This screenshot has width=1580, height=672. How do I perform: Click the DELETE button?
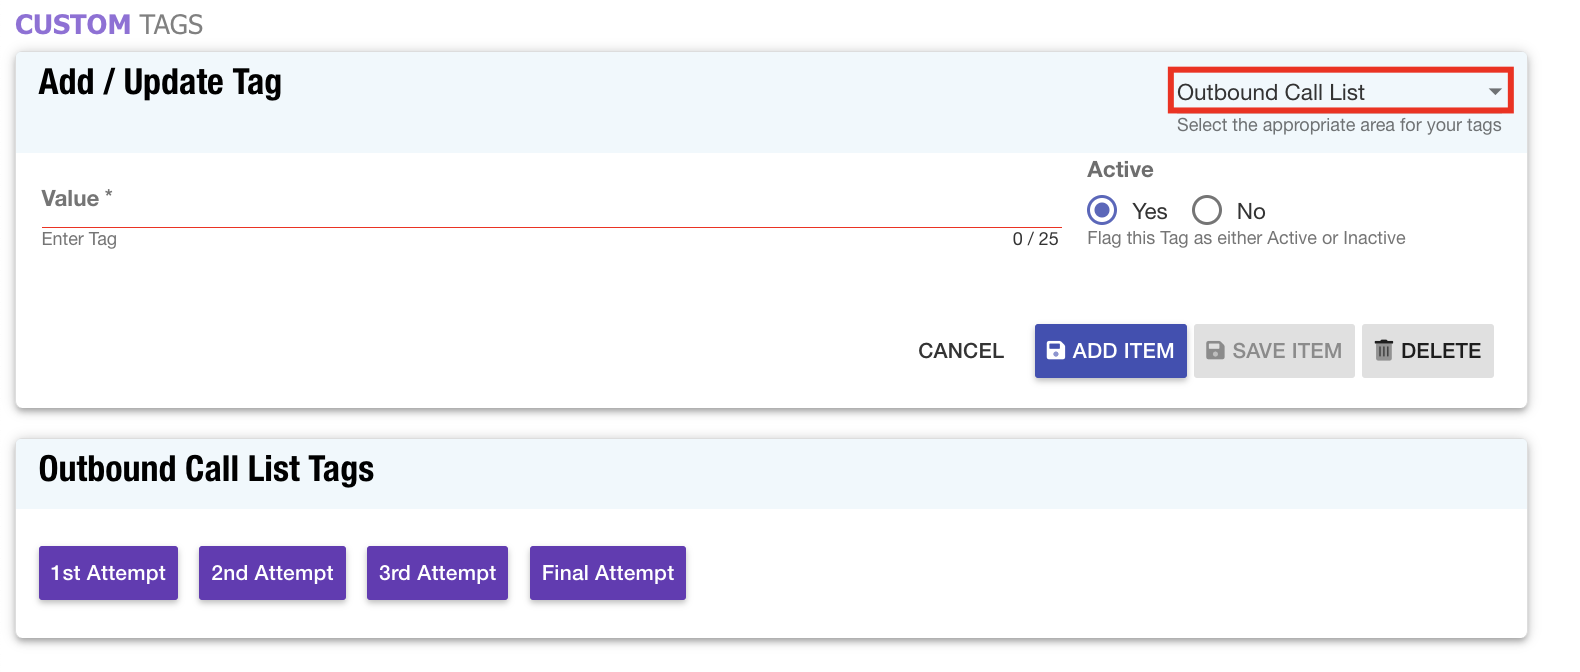pos(1427,351)
